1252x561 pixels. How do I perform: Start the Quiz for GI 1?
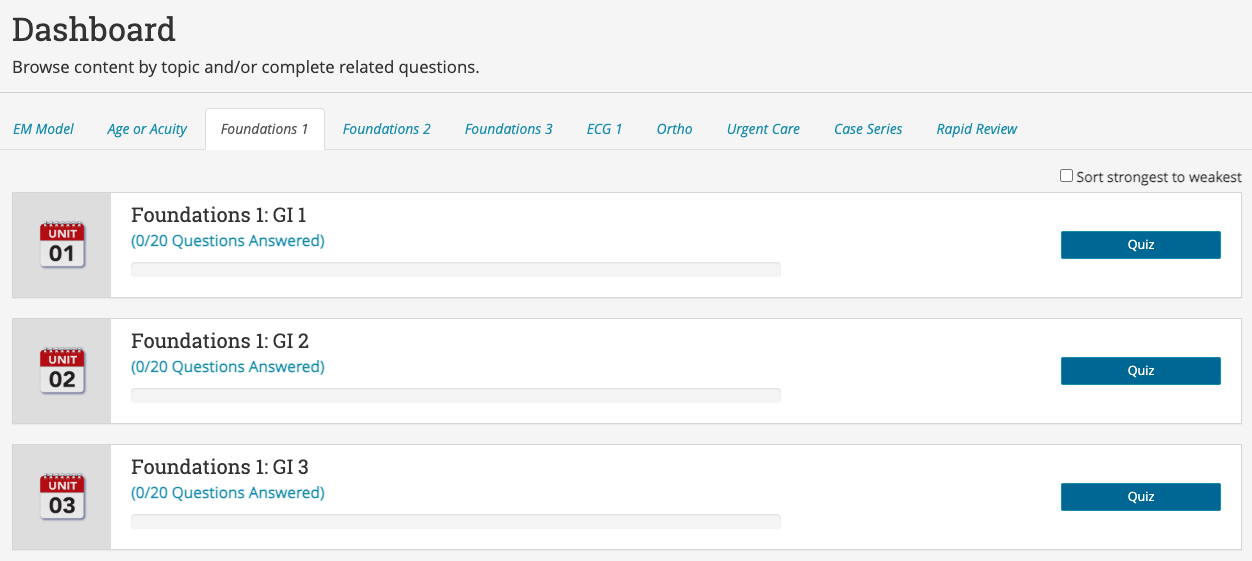(x=1140, y=245)
